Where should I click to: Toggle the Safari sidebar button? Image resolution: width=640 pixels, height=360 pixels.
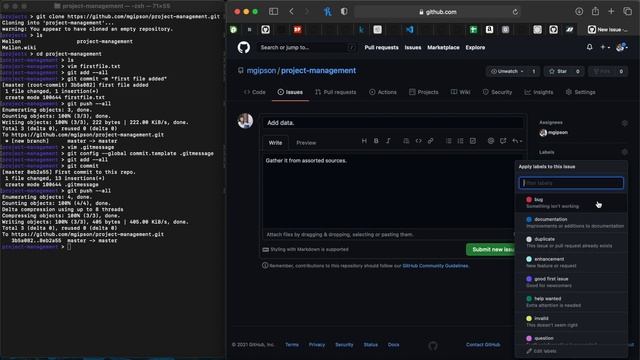point(273,12)
